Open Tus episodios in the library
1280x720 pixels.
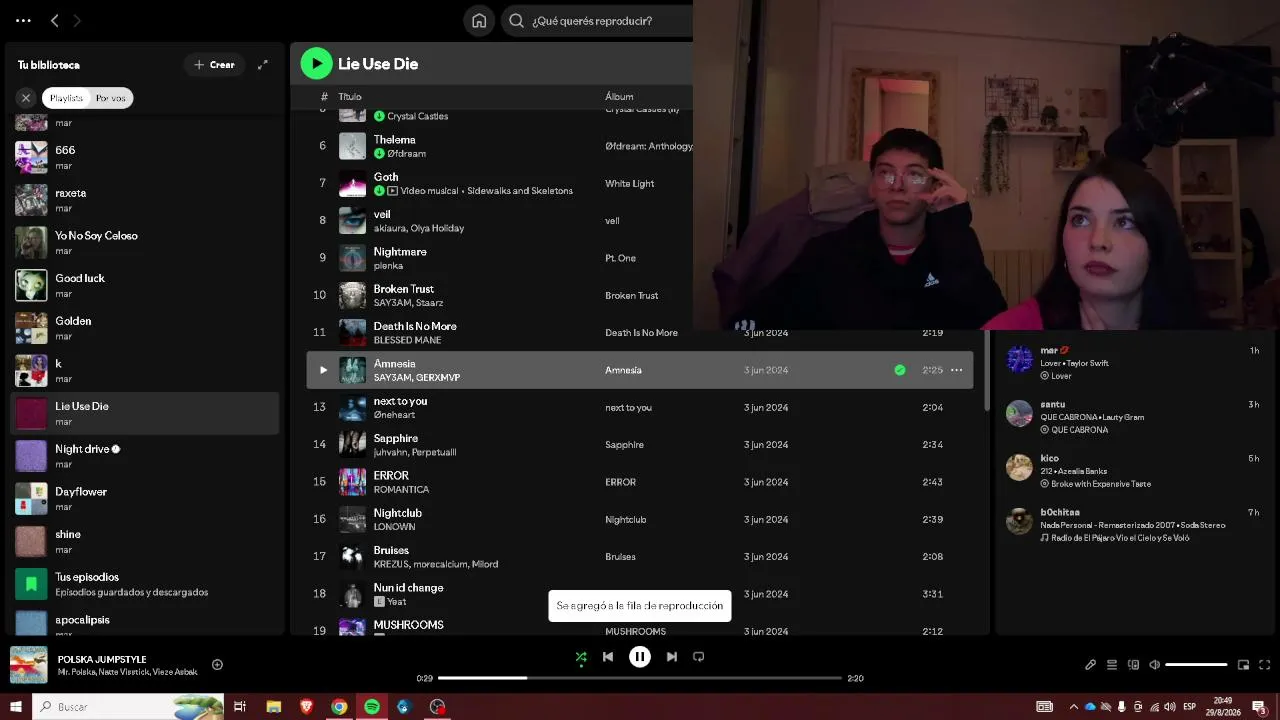(145, 584)
